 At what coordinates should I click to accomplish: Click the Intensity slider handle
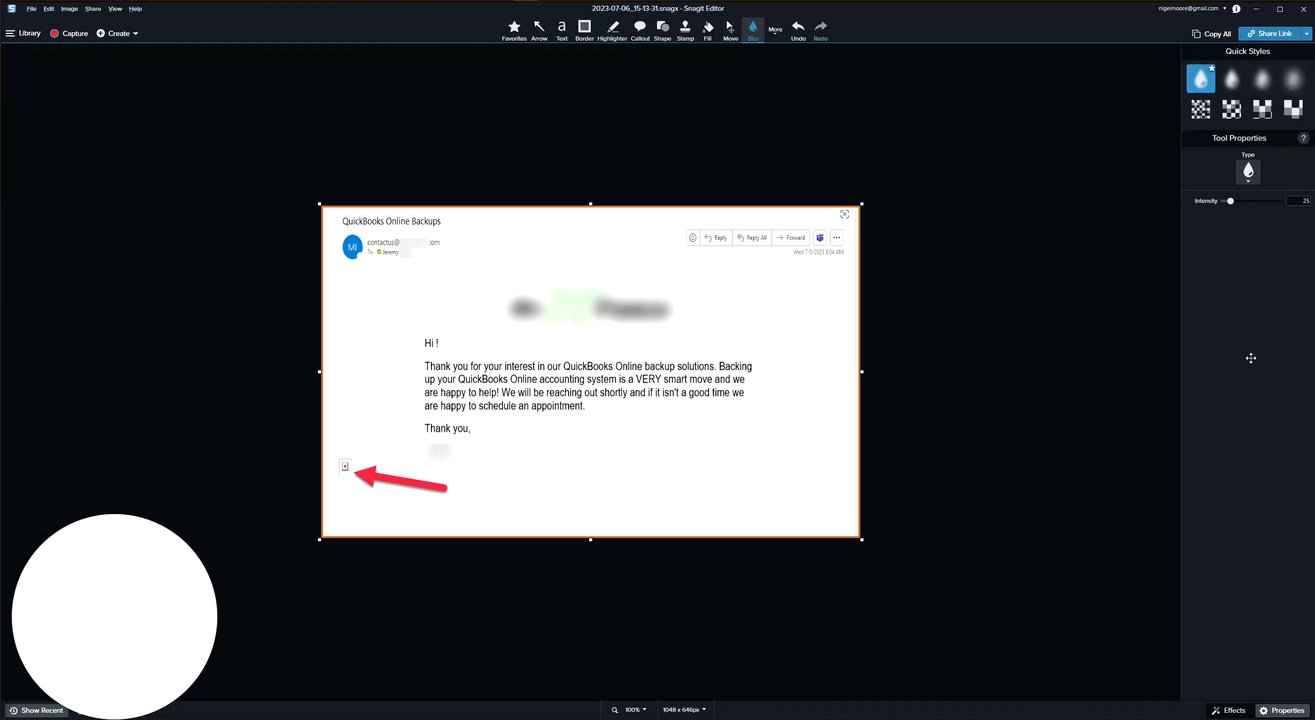(1230, 201)
